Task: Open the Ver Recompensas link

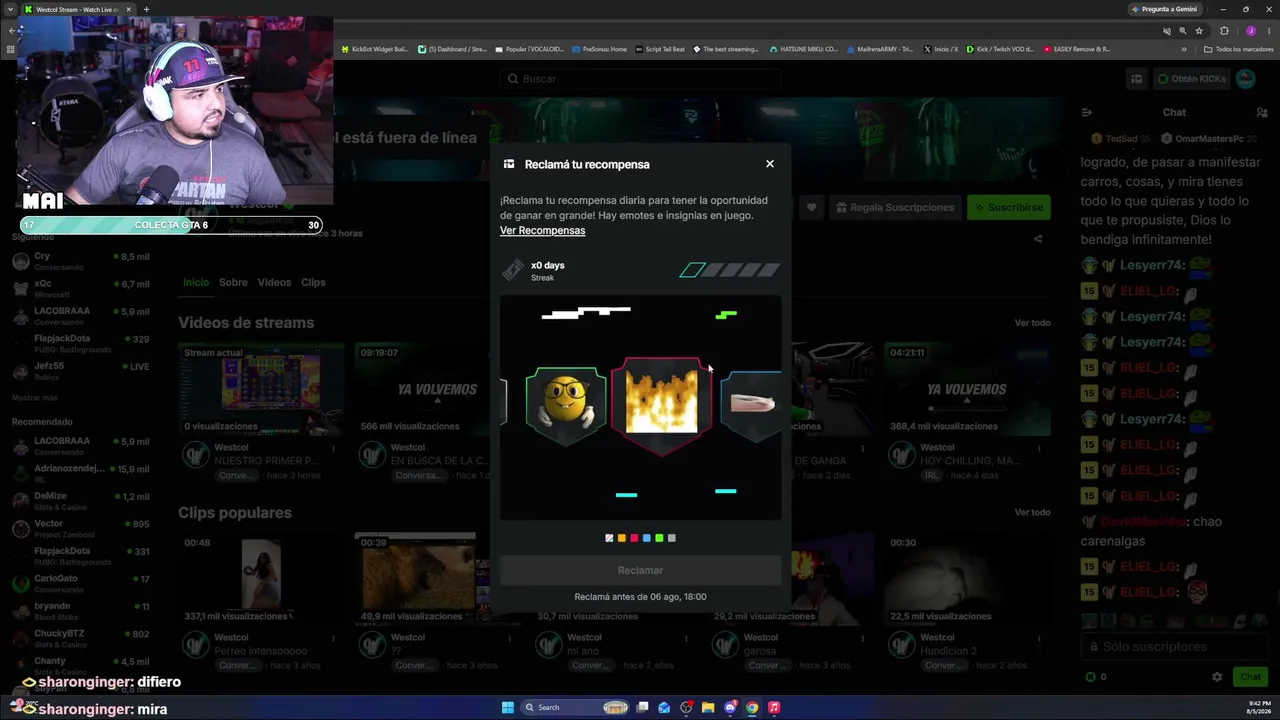Action: pyautogui.click(x=542, y=231)
